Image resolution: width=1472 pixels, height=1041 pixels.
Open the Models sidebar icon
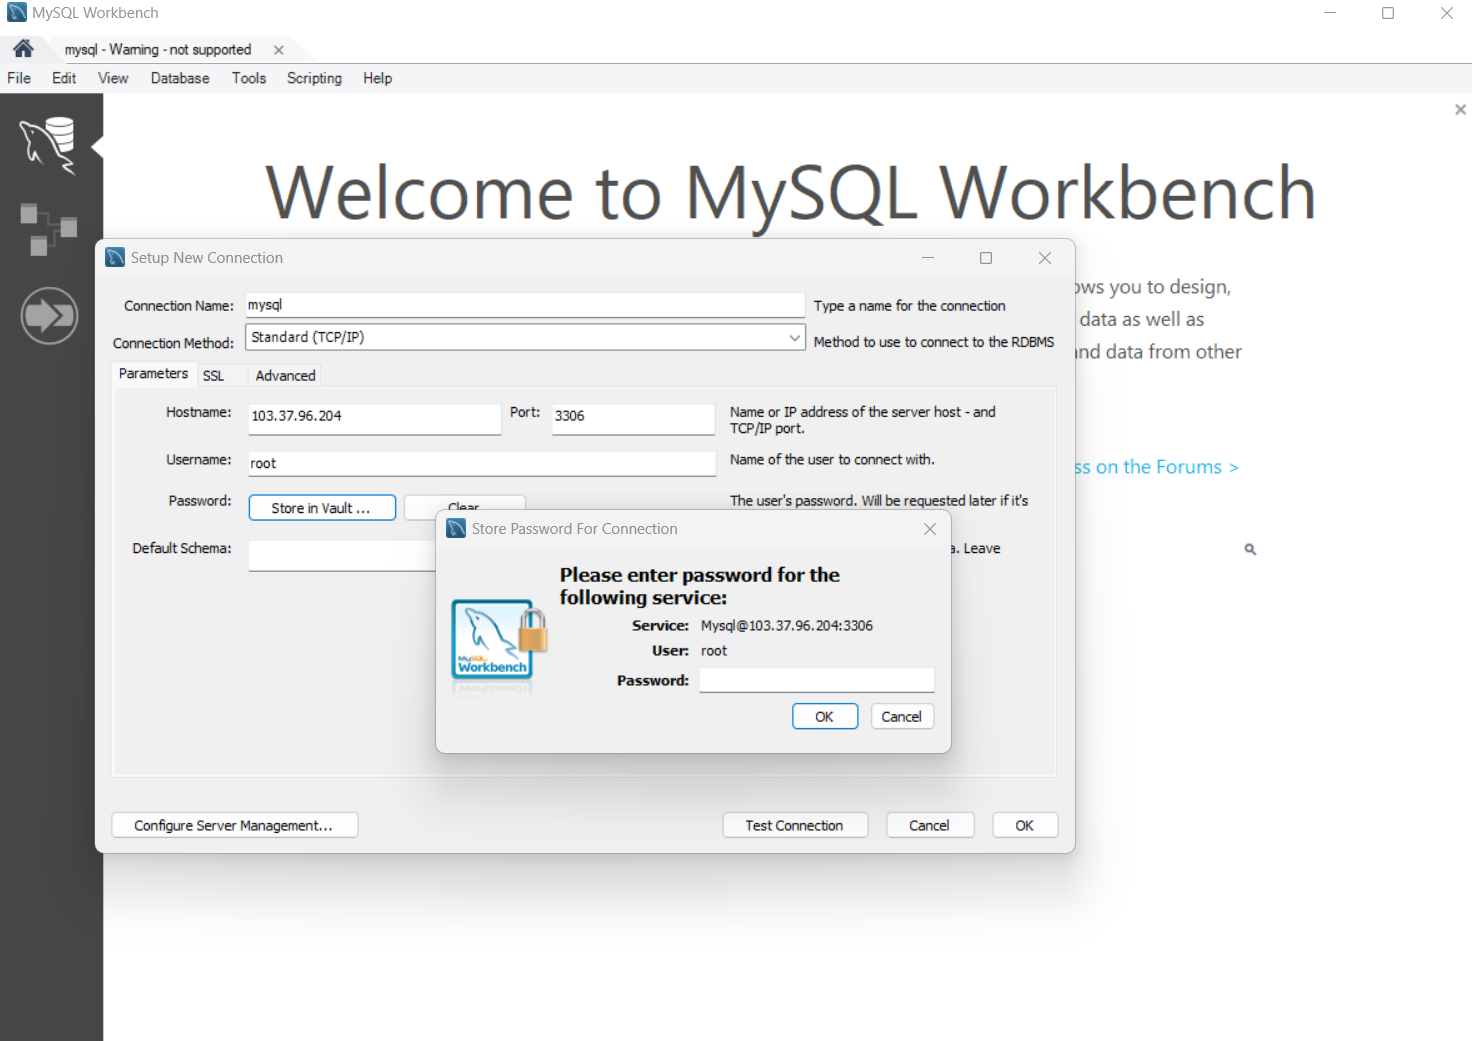point(49,230)
